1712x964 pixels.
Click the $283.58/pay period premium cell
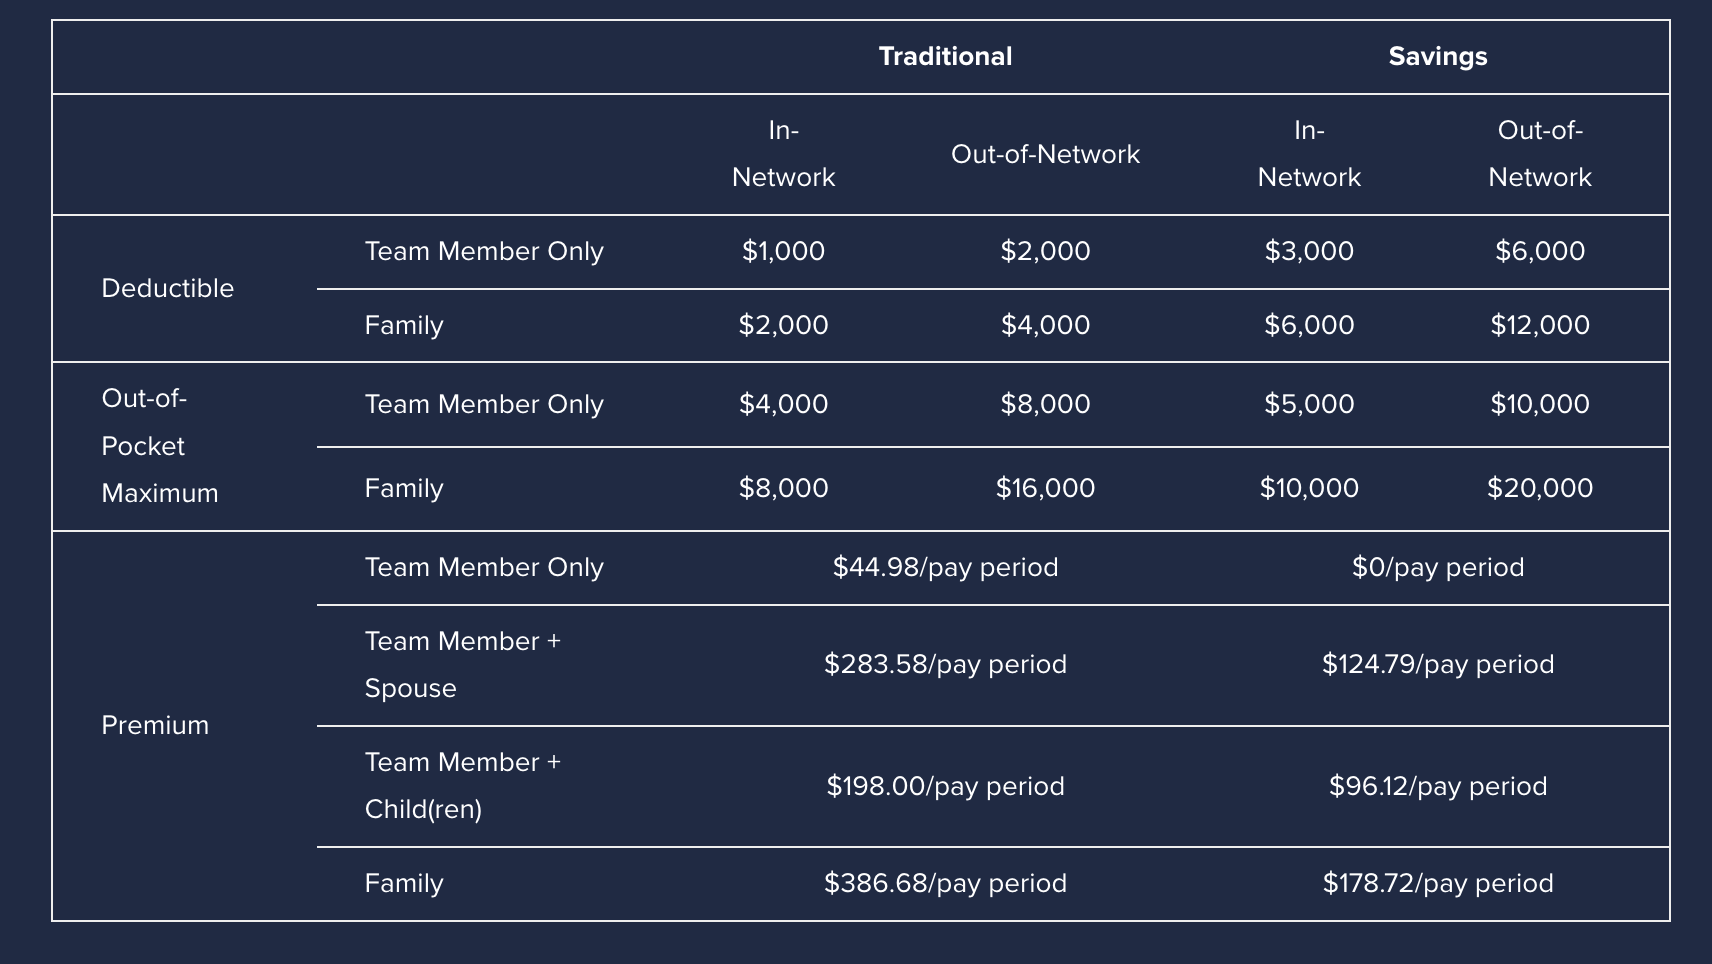[x=945, y=665]
